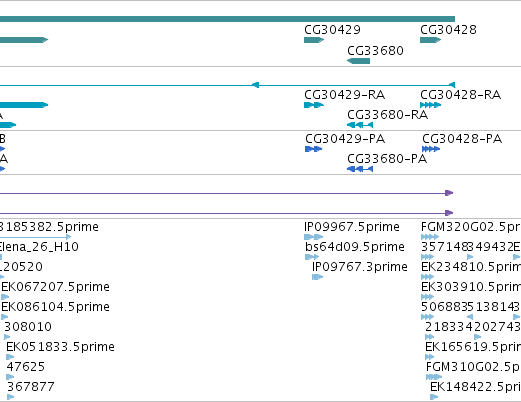Select the upper purple feature line
Image resolution: width=521 pixels, height=402 pixels.
click(x=227, y=193)
